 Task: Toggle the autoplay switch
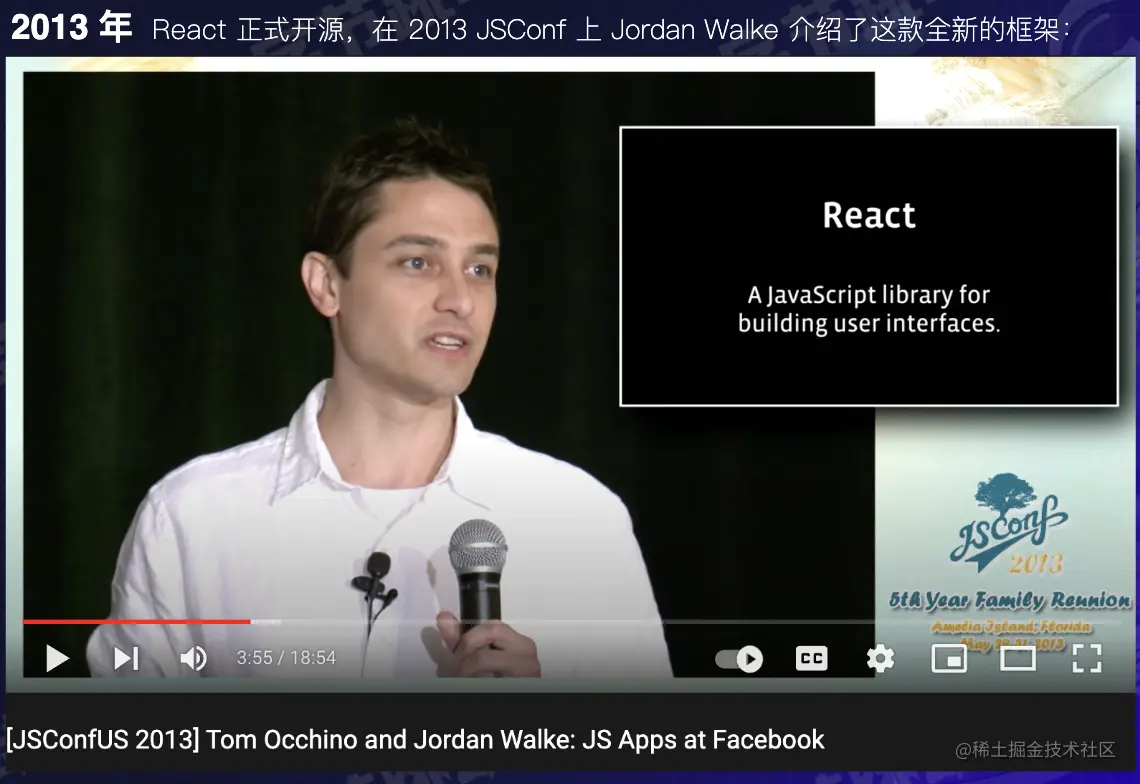(739, 659)
